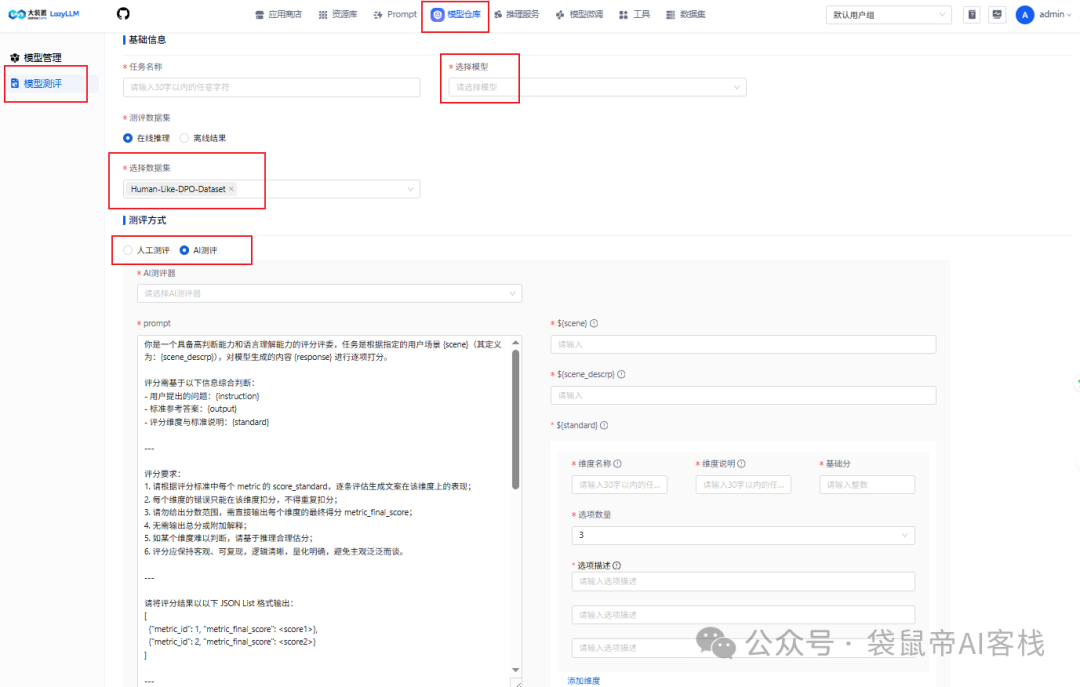Screen dimensions: 1080x687
Task: Click the 任务名称 input field
Action: click(x=271, y=88)
